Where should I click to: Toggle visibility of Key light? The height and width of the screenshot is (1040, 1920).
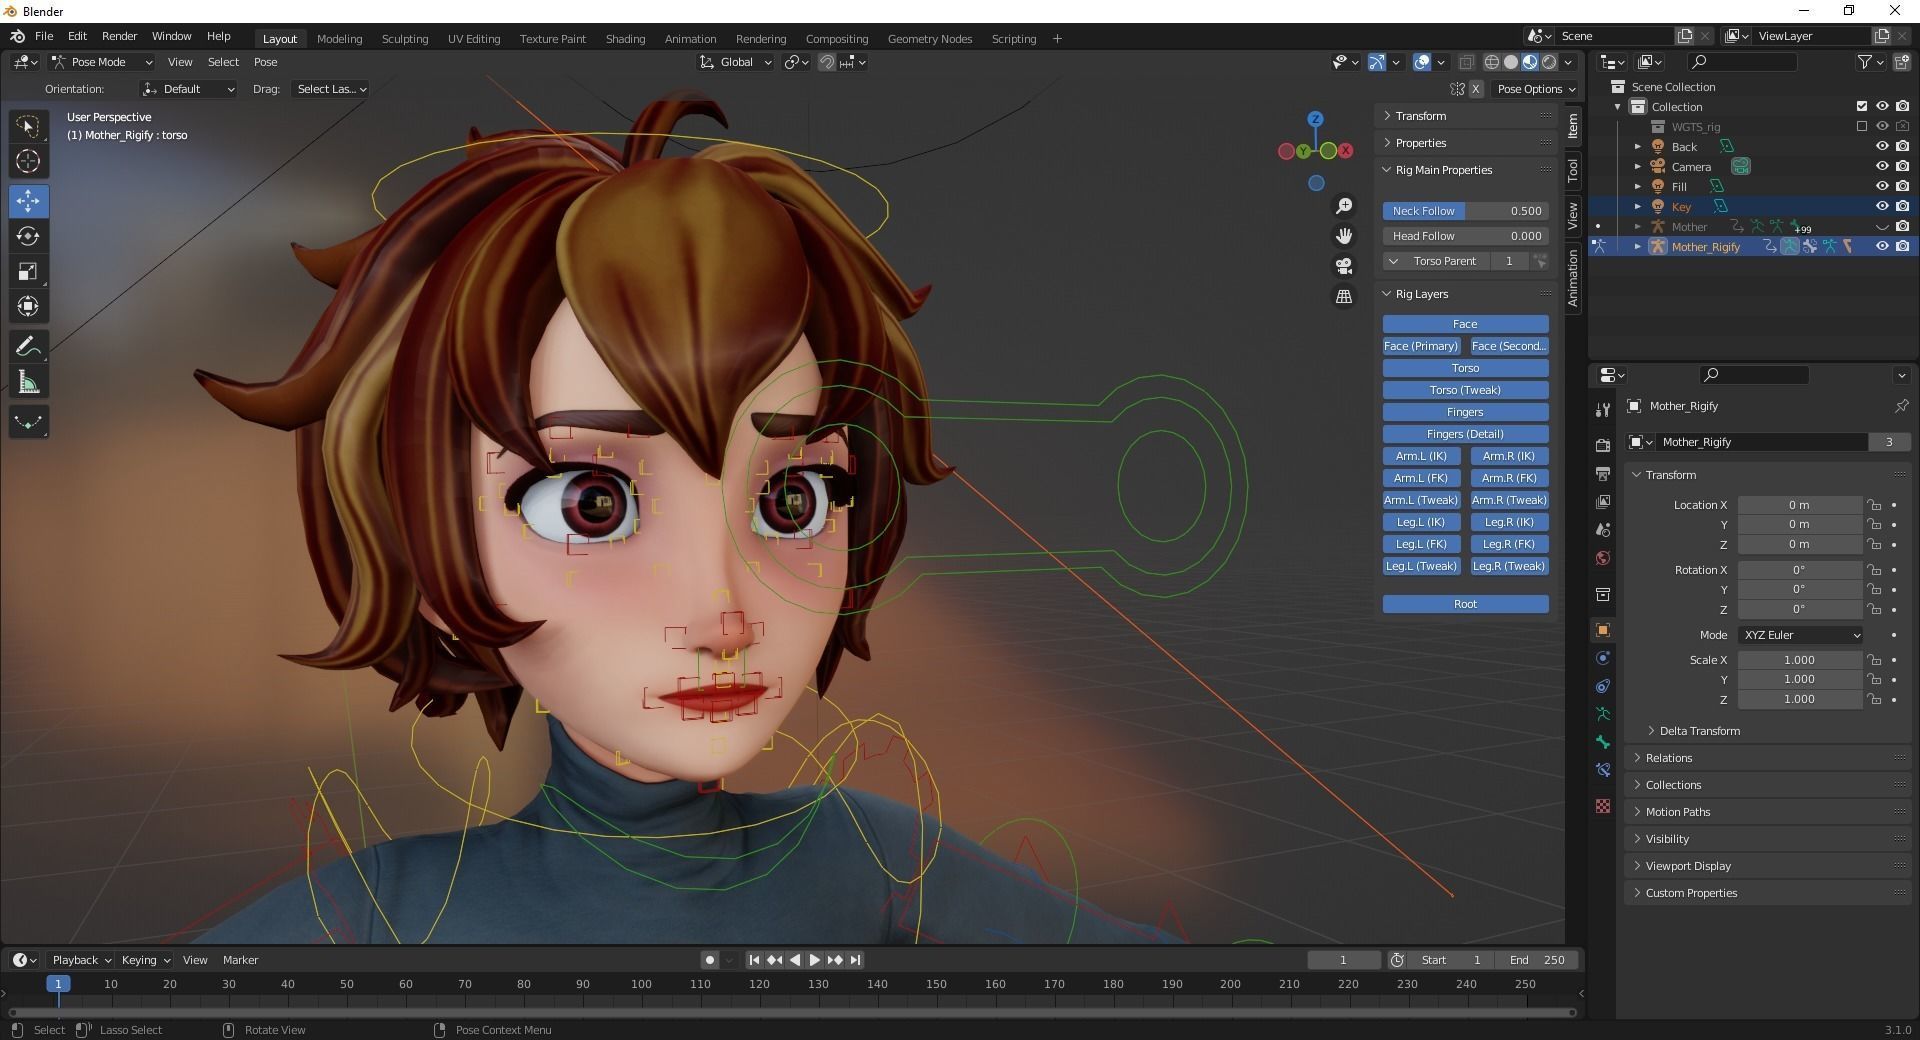click(x=1881, y=206)
